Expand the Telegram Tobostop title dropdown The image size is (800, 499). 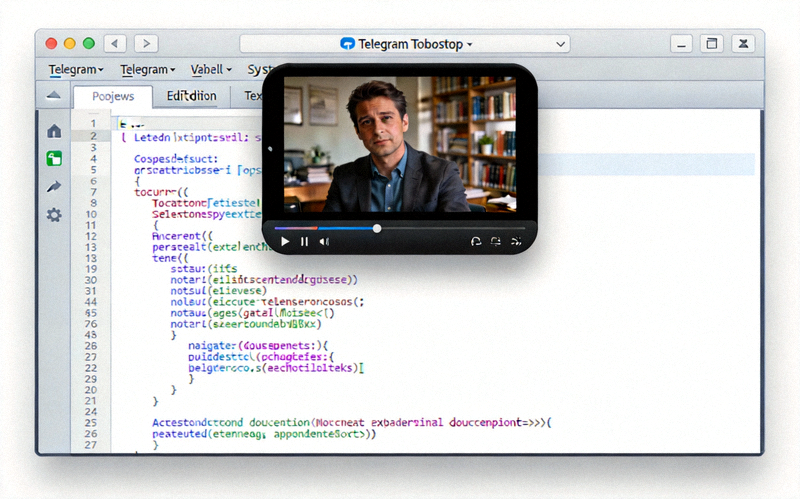(x=405, y=44)
